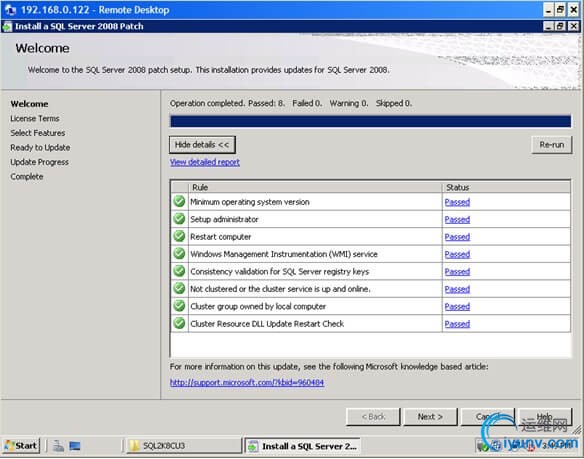This screenshot has height=459, width=584.
Task: Open the Windows Start button
Action: [21, 446]
